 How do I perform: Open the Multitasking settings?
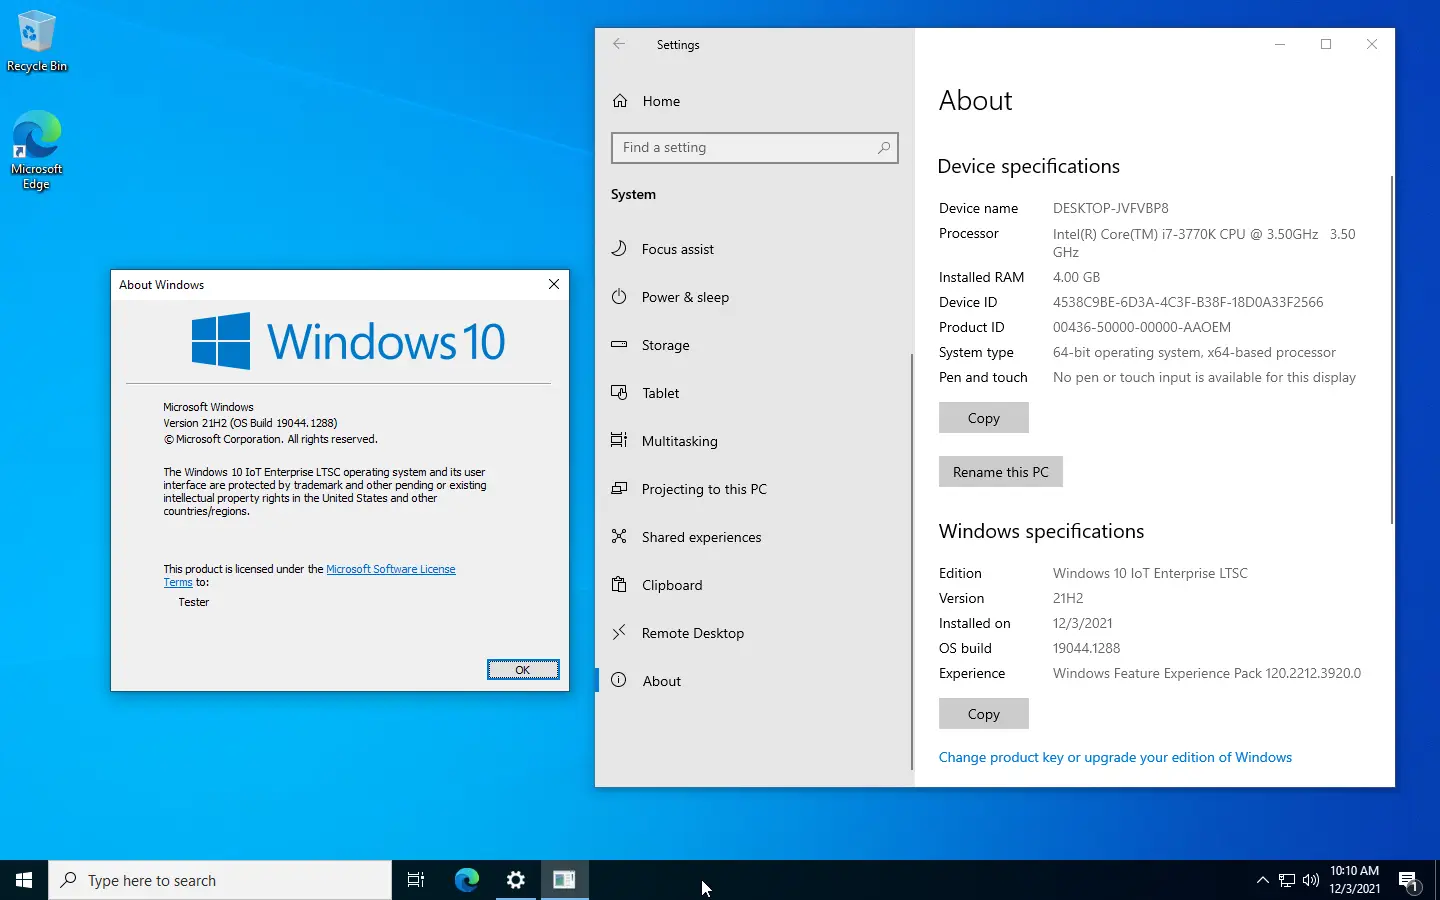679,441
